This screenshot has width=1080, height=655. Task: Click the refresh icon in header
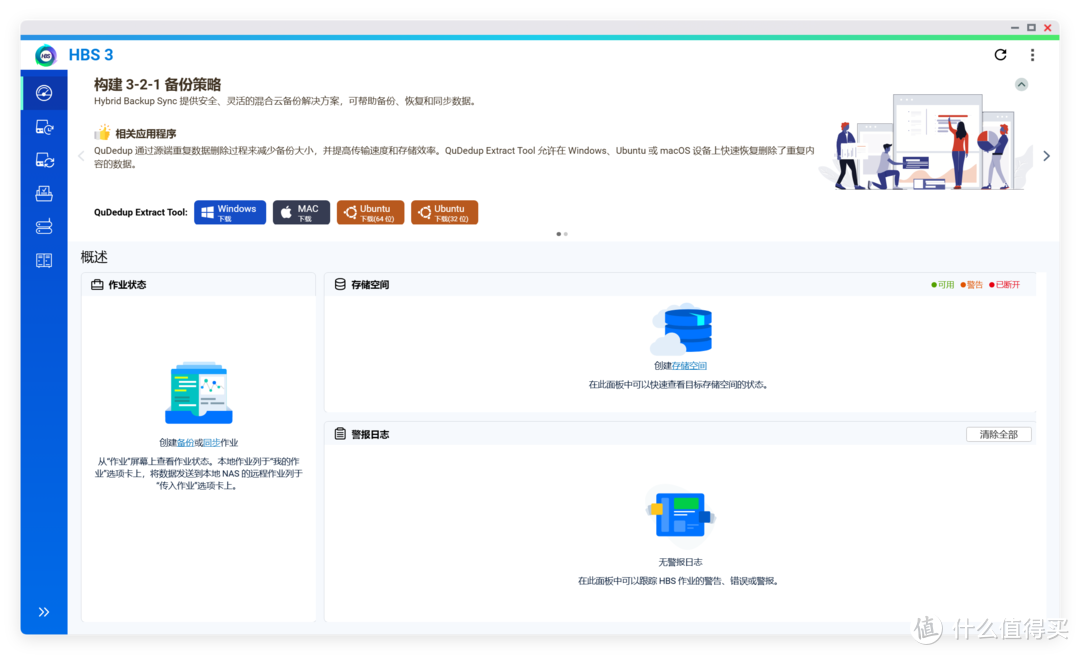pos(1000,54)
